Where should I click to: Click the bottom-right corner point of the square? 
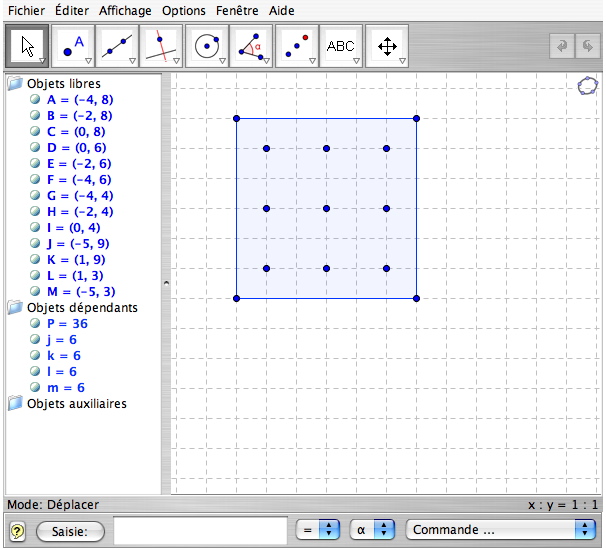click(416, 298)
